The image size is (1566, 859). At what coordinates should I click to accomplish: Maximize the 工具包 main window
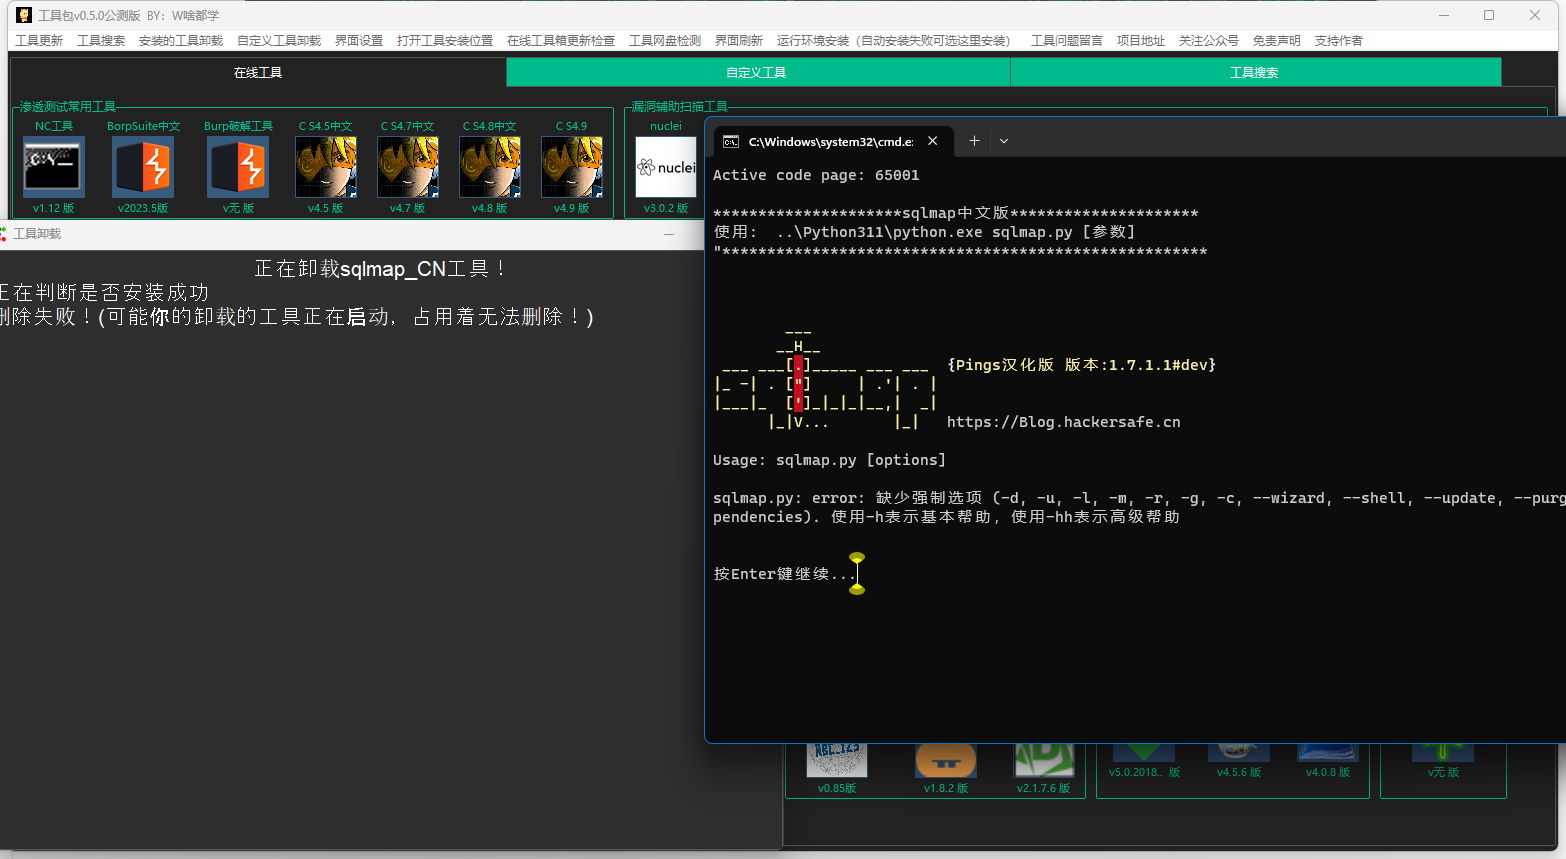tap(1489, 15)
